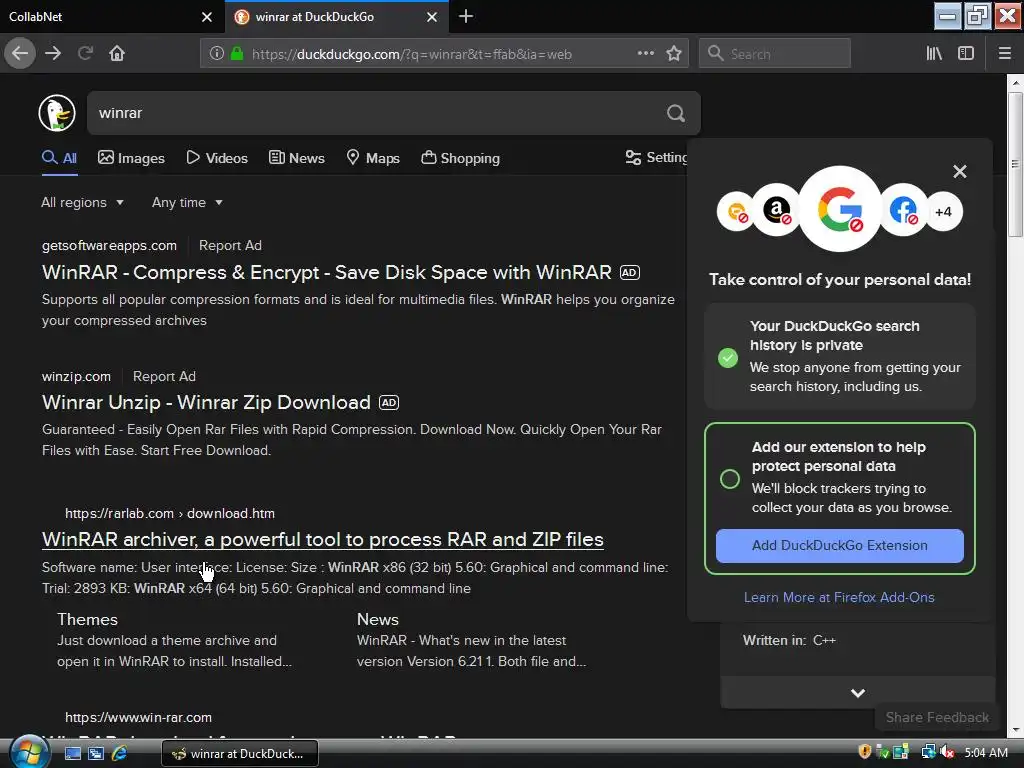Click the green search history checkmark

(x=728, y=358)
